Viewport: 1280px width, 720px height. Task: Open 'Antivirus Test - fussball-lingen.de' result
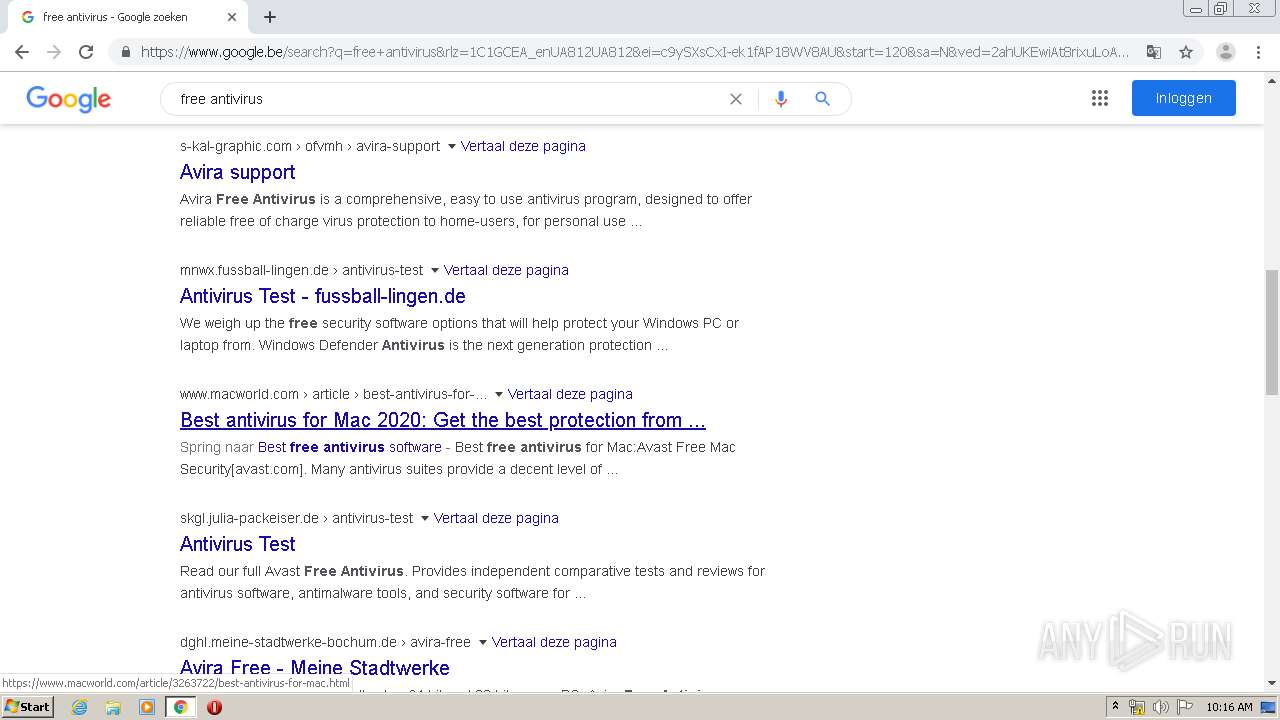tap(323, 296)
